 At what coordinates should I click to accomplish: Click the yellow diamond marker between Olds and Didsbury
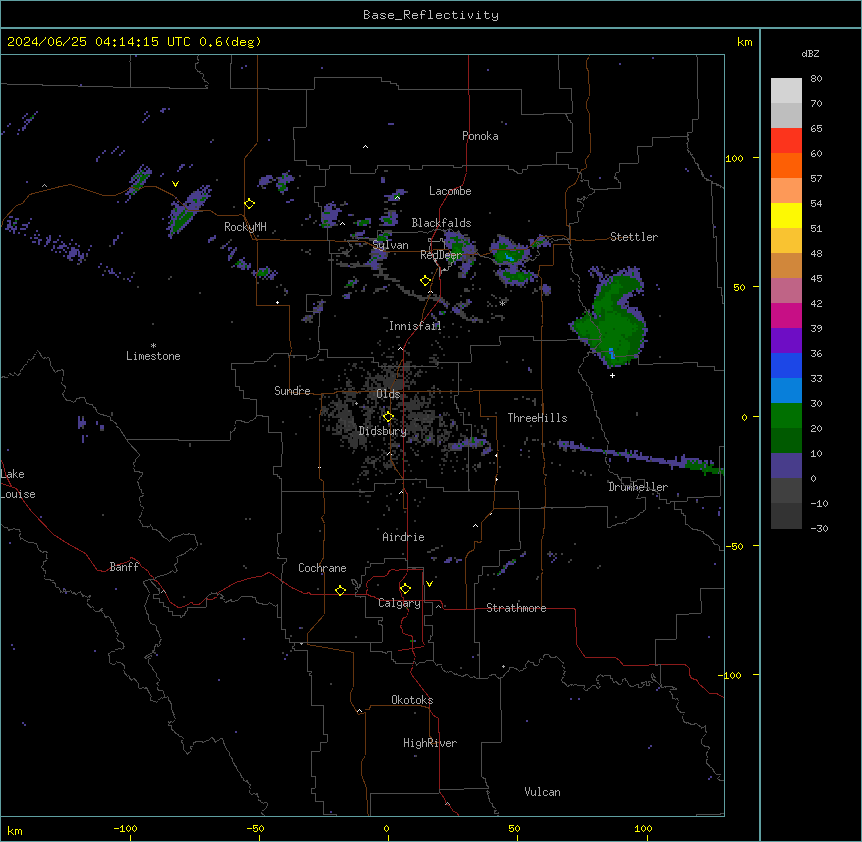coord(389,417)
